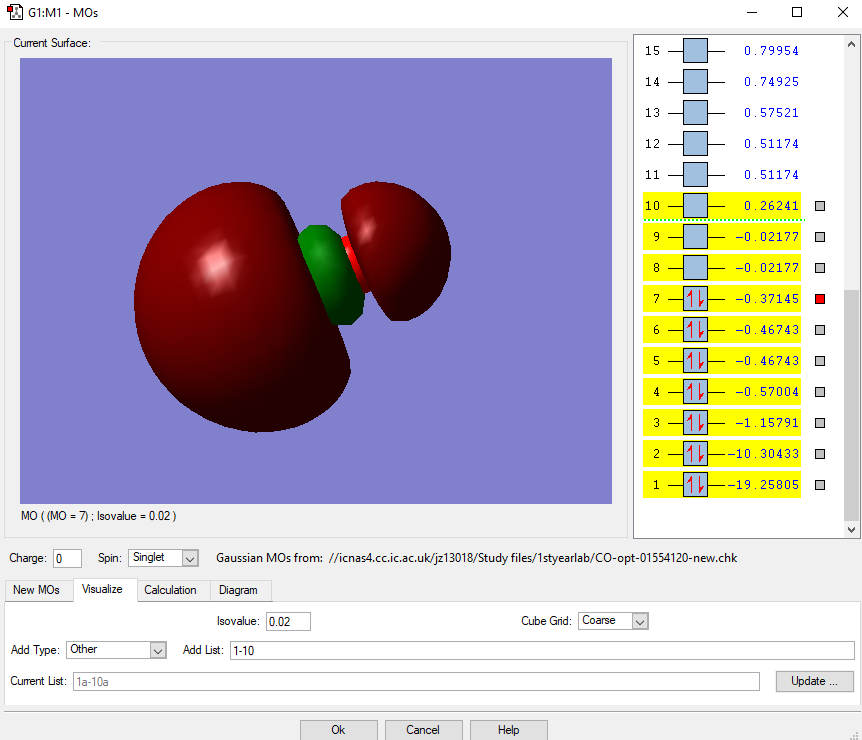Image resolution: width=862 pixels, height=740 pixels.
Task: Click the occupied orbital box for MO 4
Action: click(x=695, y=392)
